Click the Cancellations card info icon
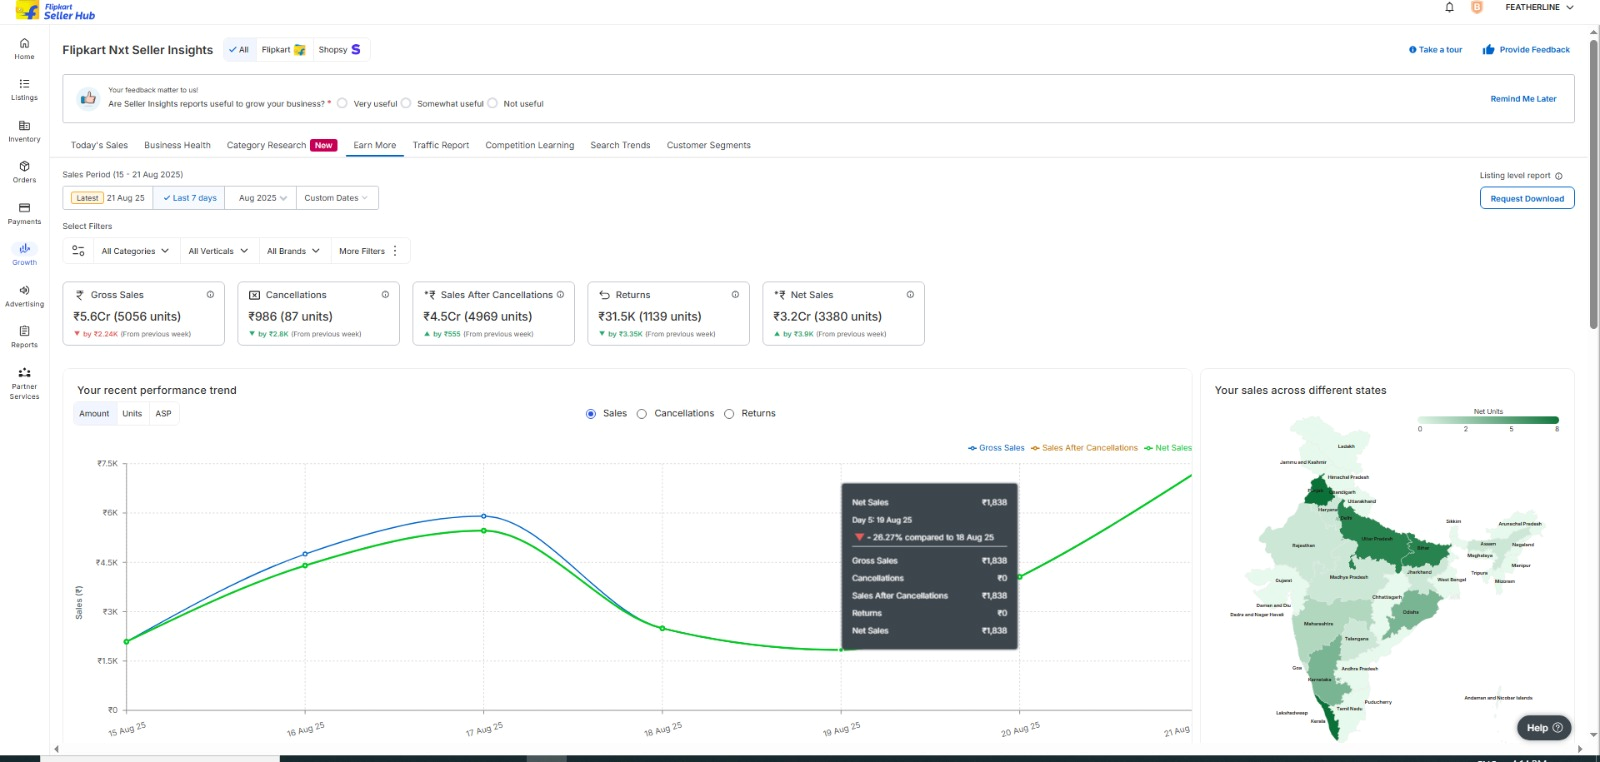 tap(385, 295)
